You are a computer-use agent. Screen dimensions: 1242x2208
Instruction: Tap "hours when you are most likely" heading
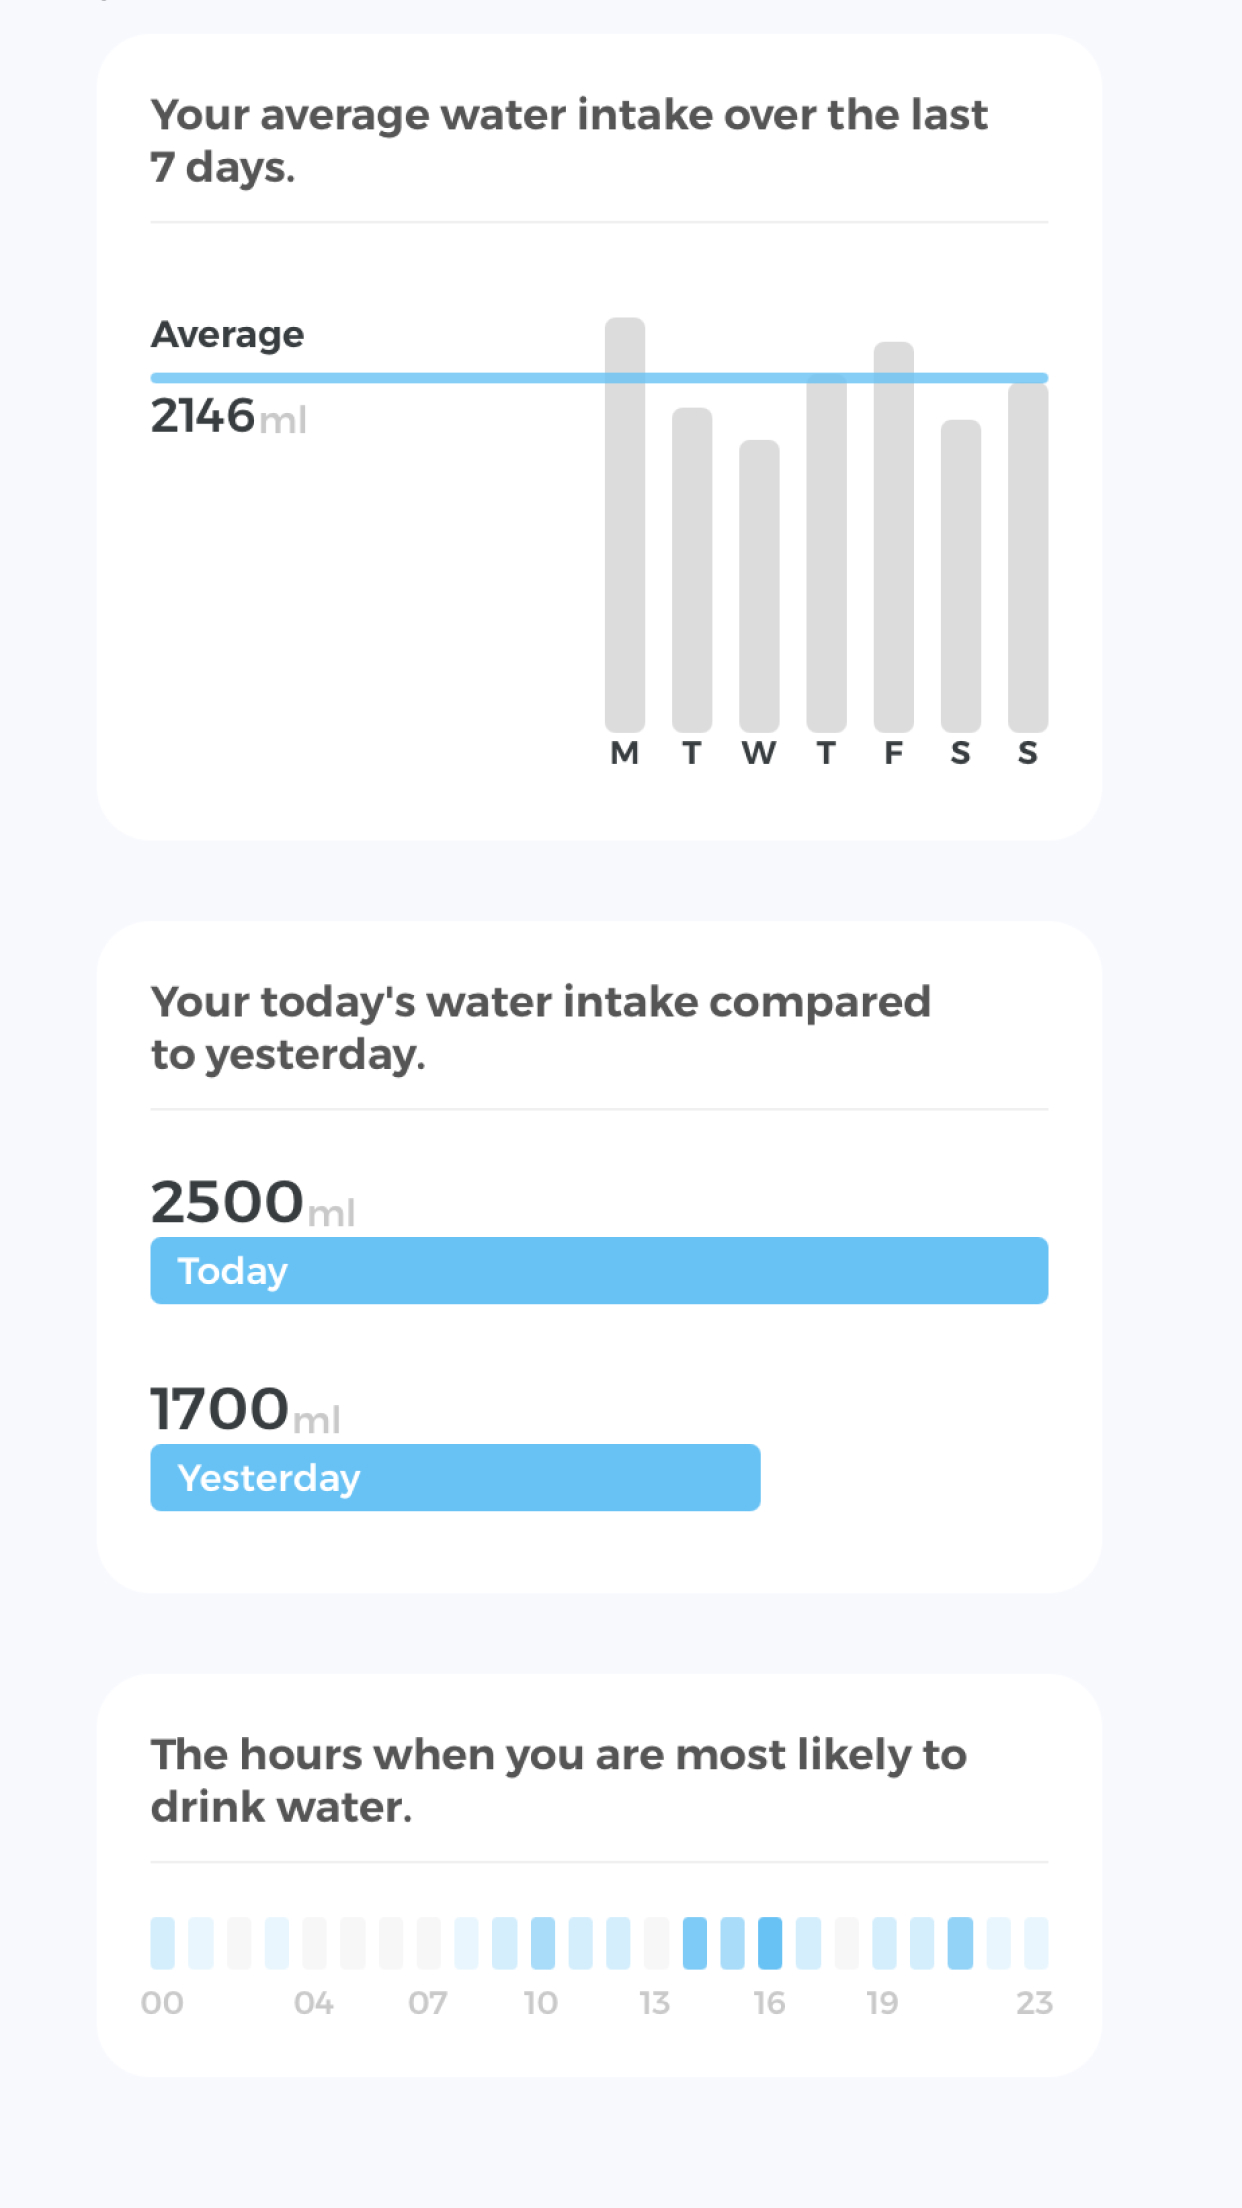pos(558,1781)
